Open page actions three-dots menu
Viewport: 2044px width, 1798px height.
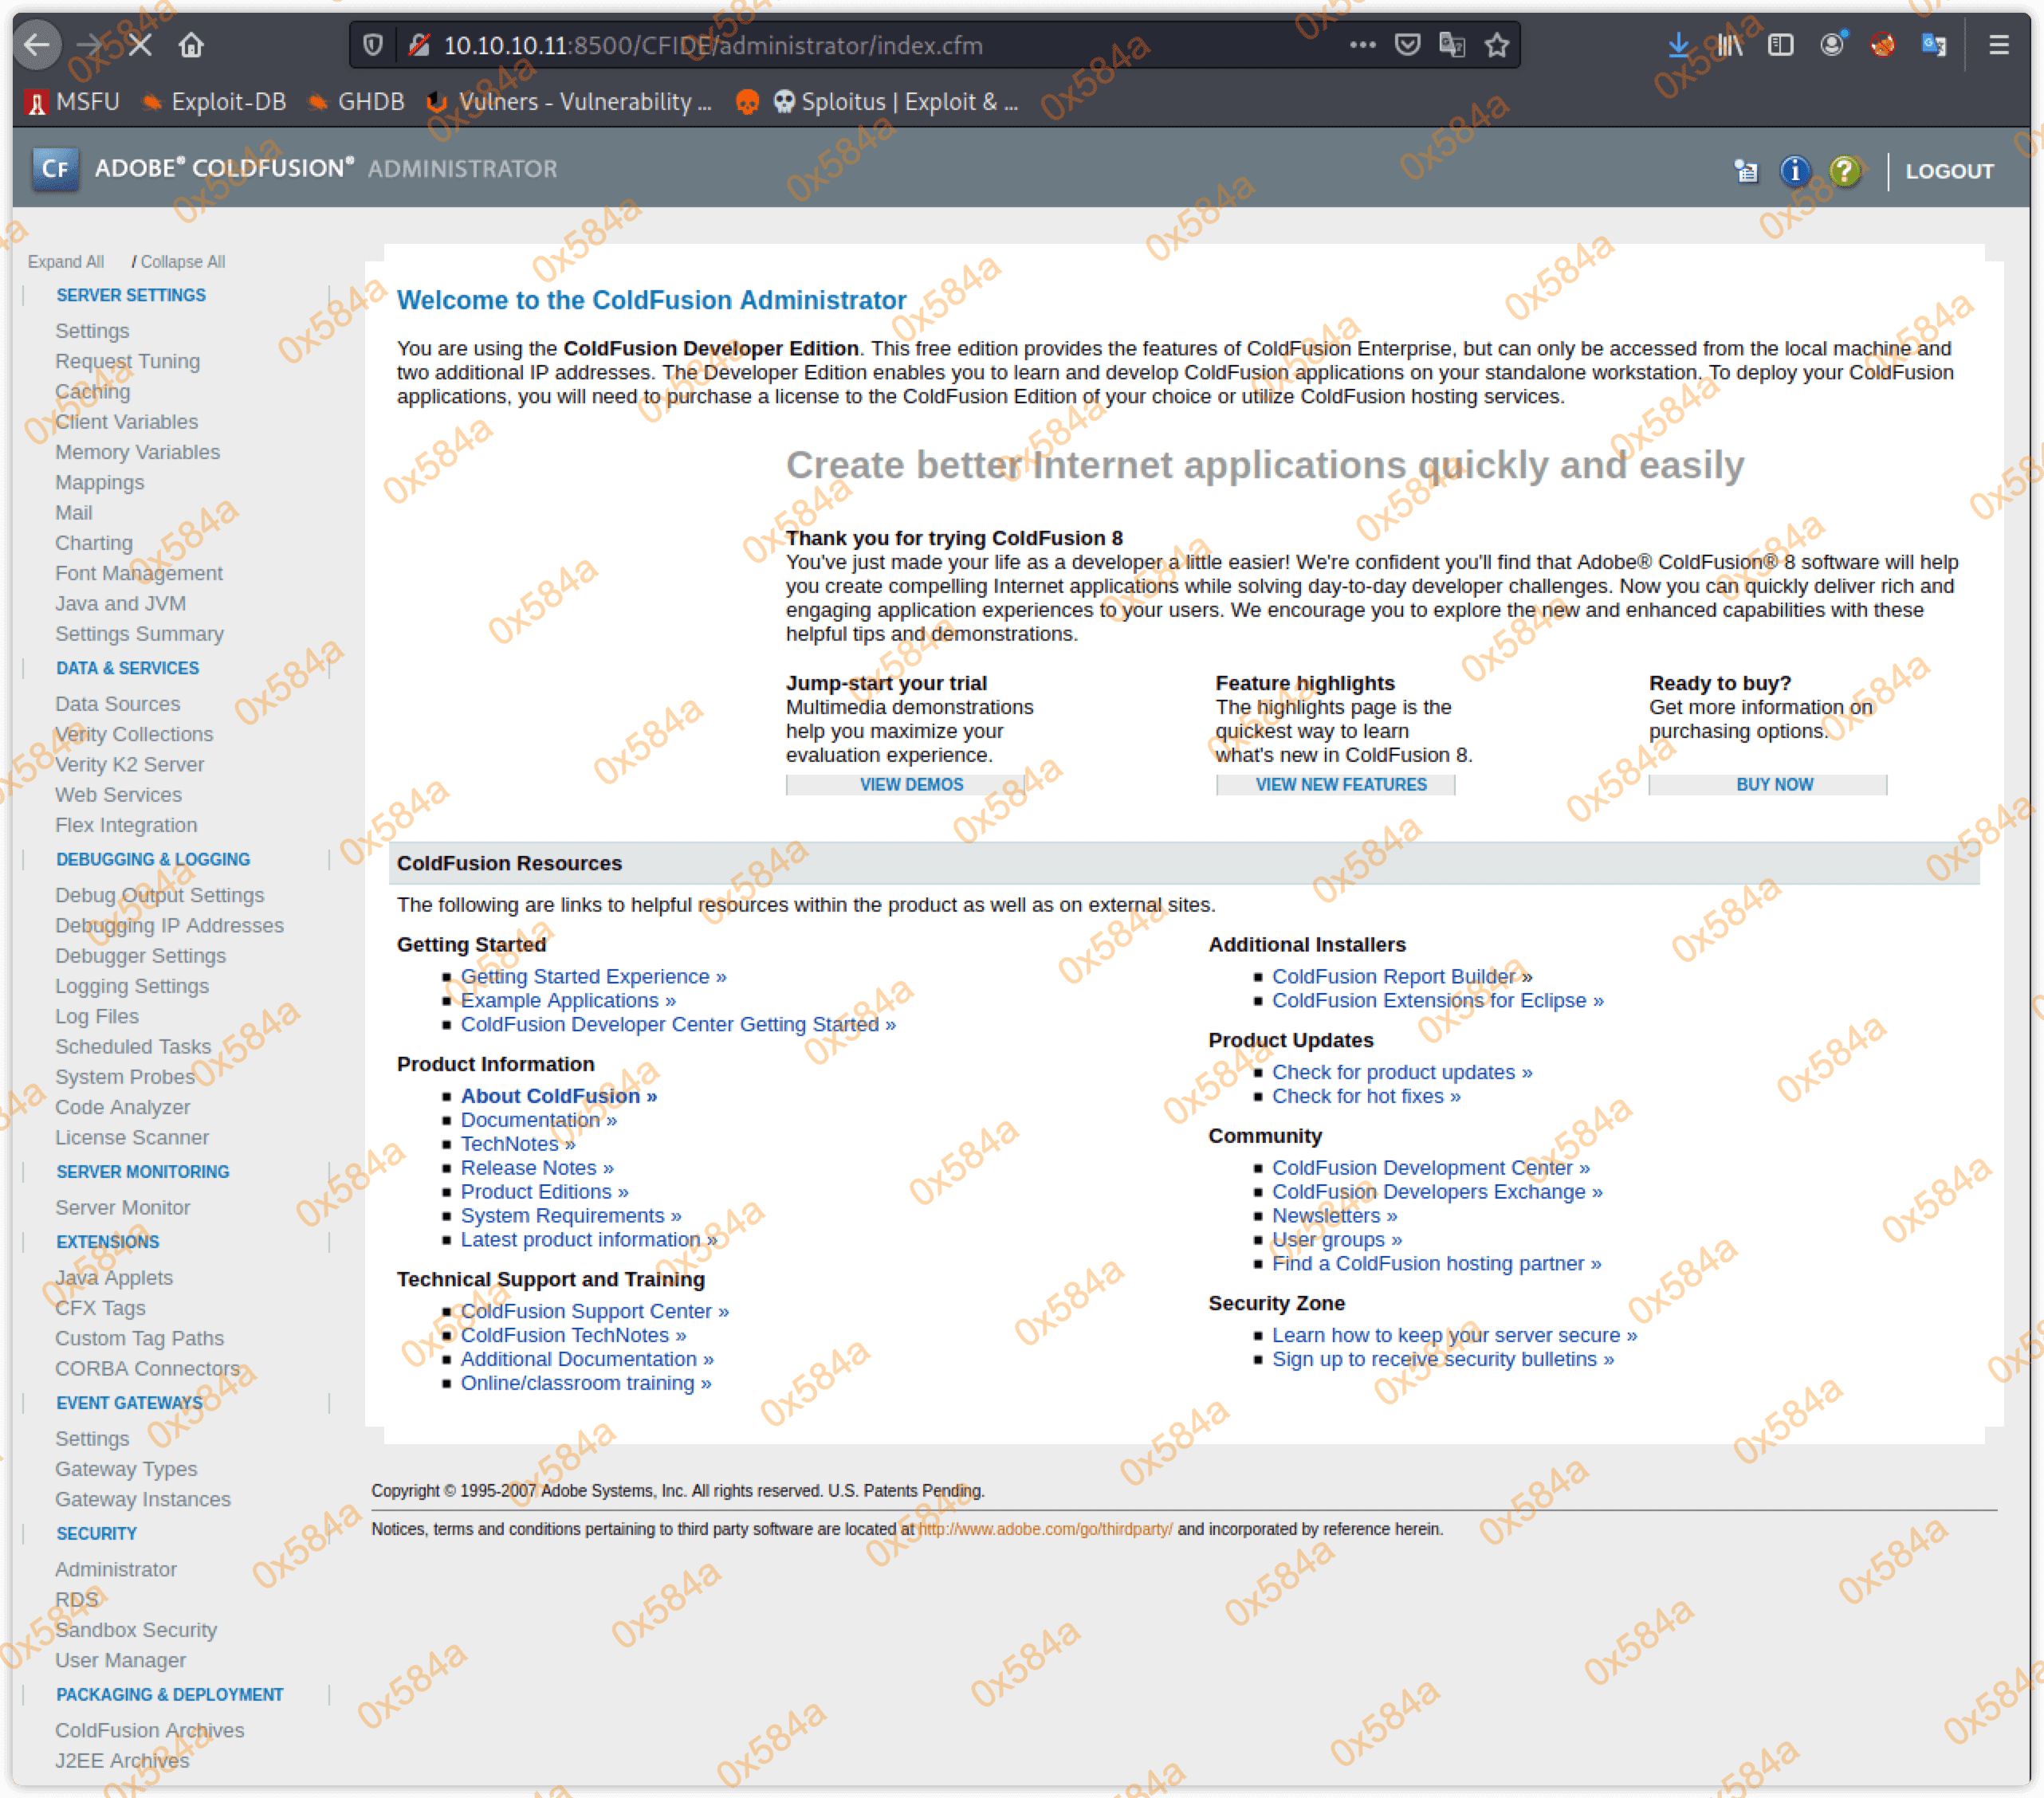(x=1362, y=45)
